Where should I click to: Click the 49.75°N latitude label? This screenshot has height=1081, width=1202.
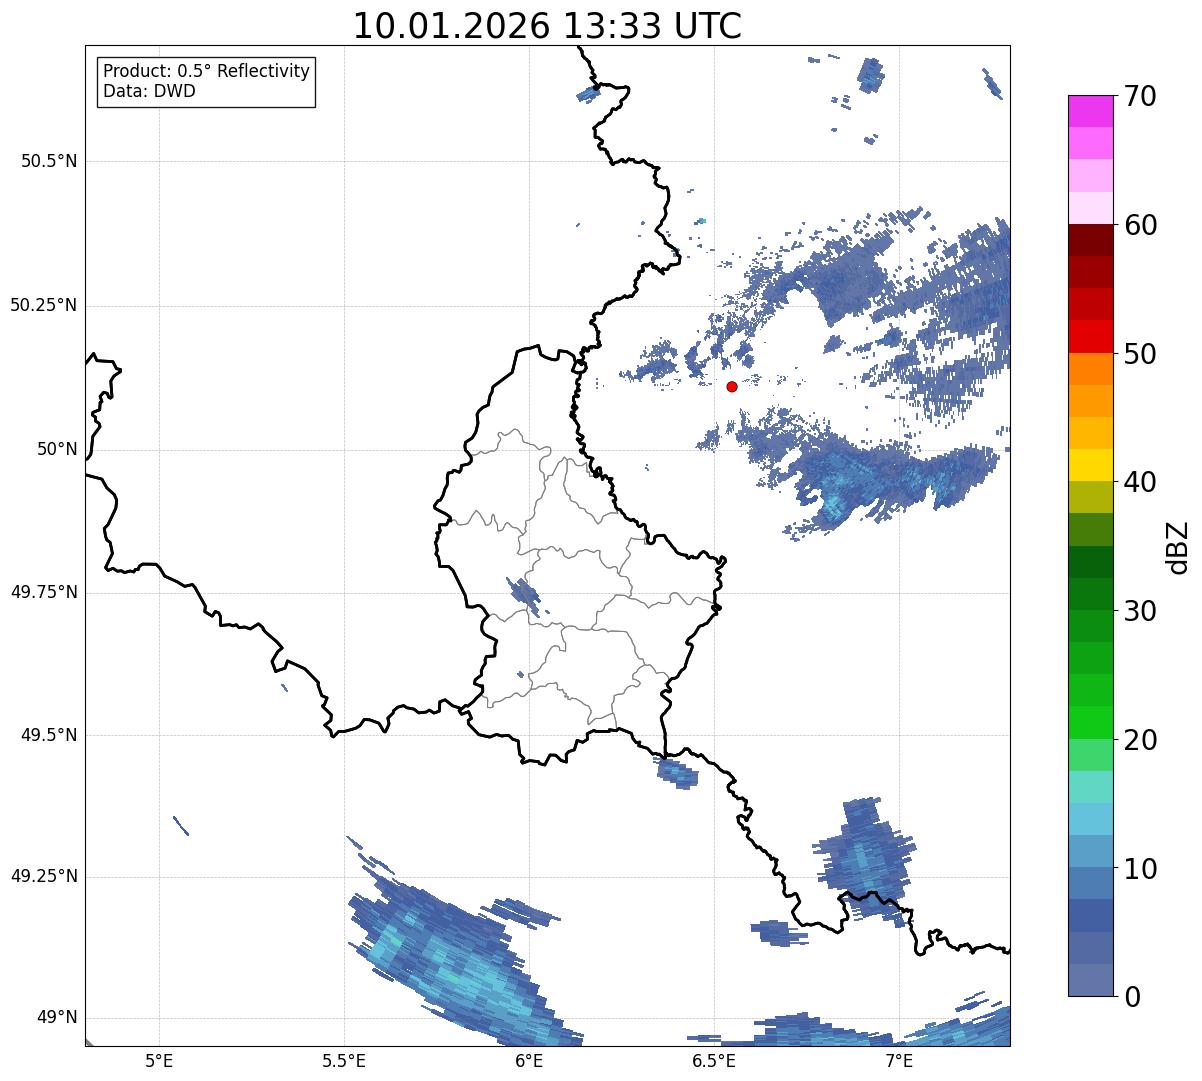coord(44,592)
